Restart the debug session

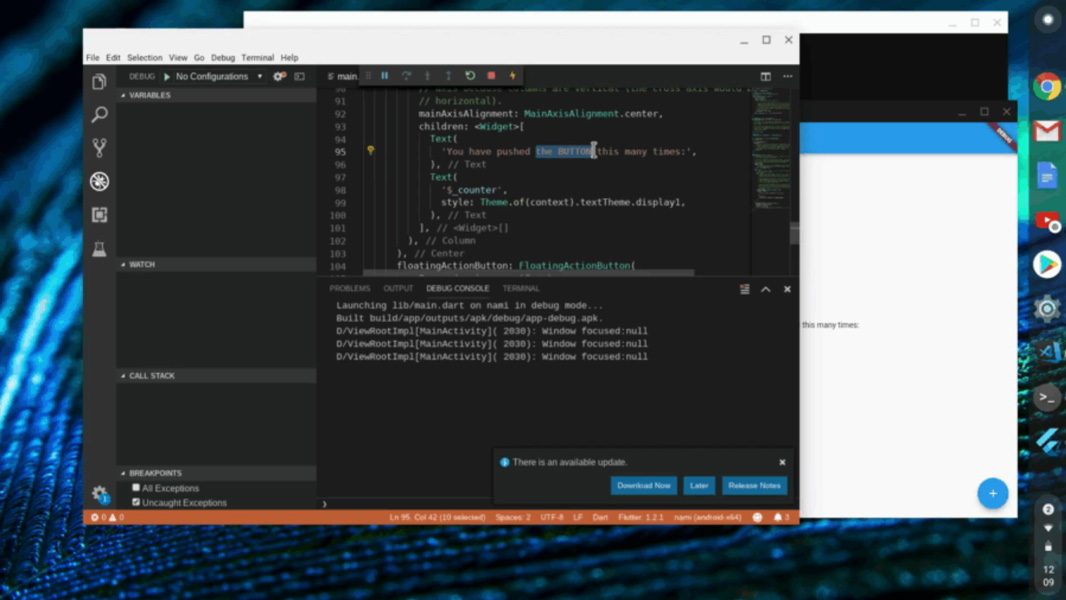pos(470,76)
